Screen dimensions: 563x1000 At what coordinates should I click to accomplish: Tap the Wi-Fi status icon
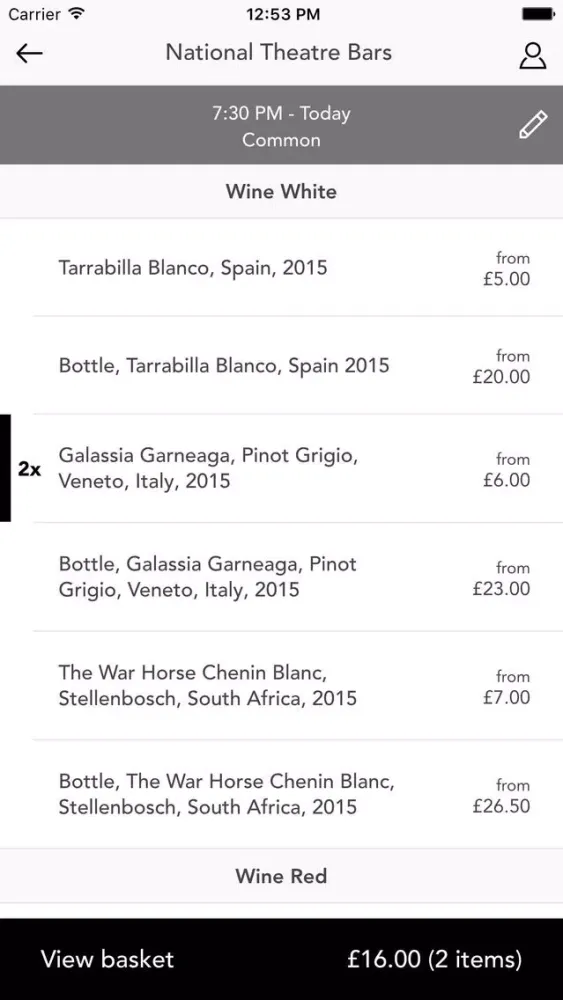77,13
